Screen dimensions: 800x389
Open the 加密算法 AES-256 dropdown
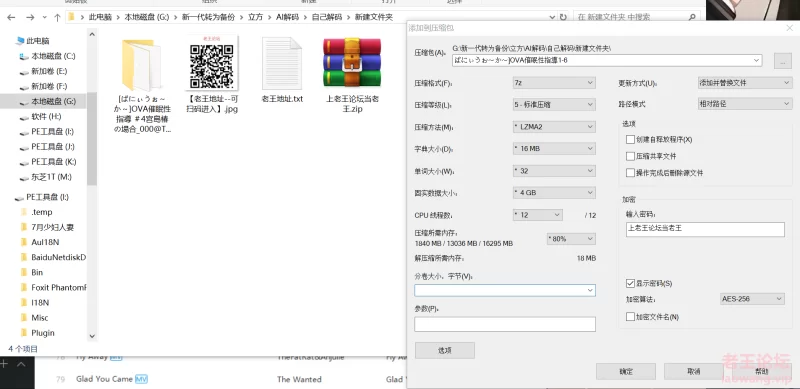(752, 299)
